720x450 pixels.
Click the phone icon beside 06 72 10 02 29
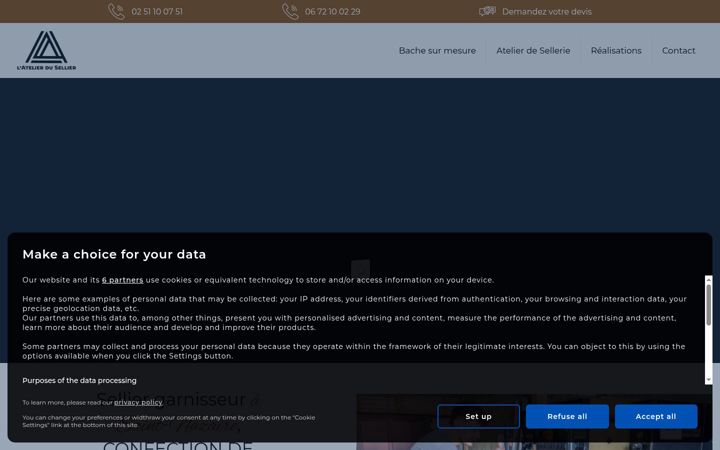[290, 11]
